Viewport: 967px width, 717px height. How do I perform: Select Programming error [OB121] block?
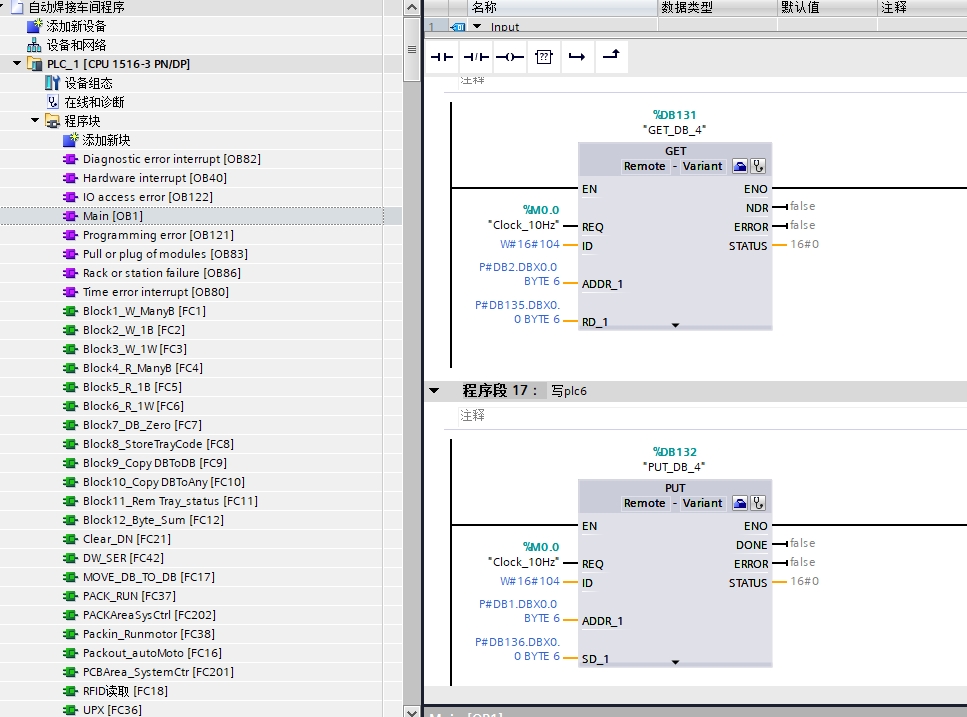[158, 236]
